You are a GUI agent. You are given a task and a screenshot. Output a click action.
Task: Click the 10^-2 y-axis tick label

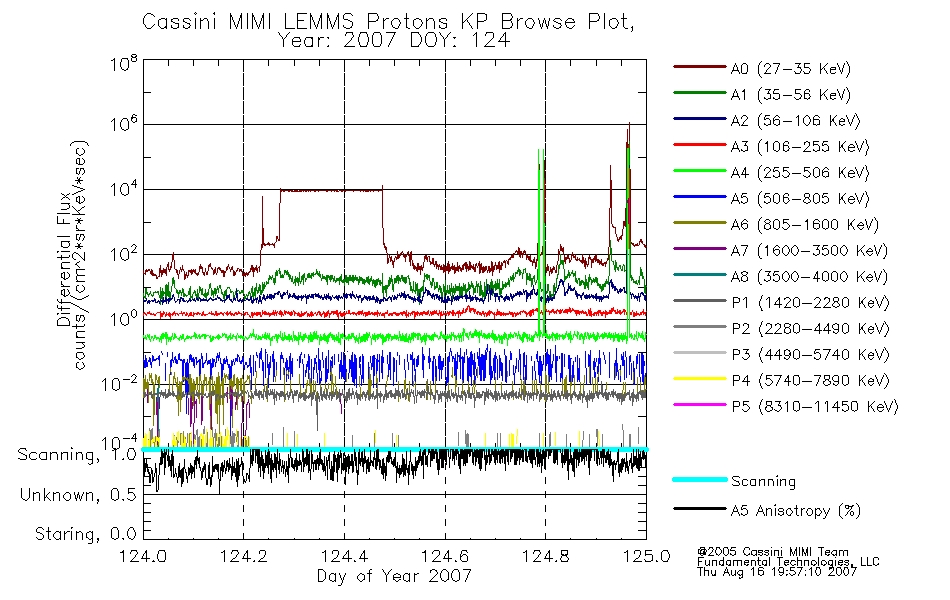(x=119, y=383)
